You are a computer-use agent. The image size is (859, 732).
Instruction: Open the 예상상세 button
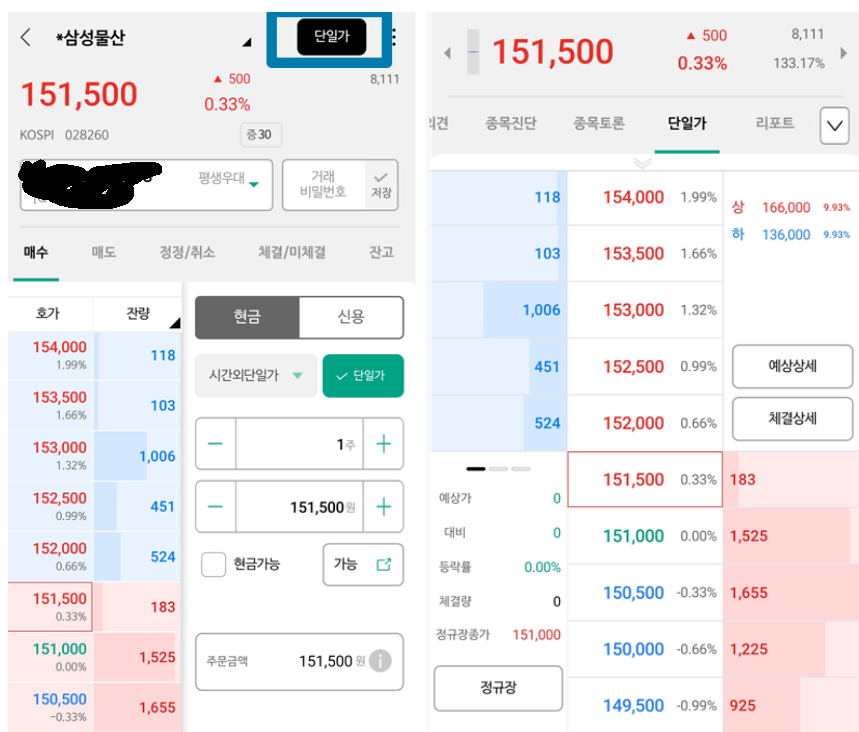click(792, 366)
